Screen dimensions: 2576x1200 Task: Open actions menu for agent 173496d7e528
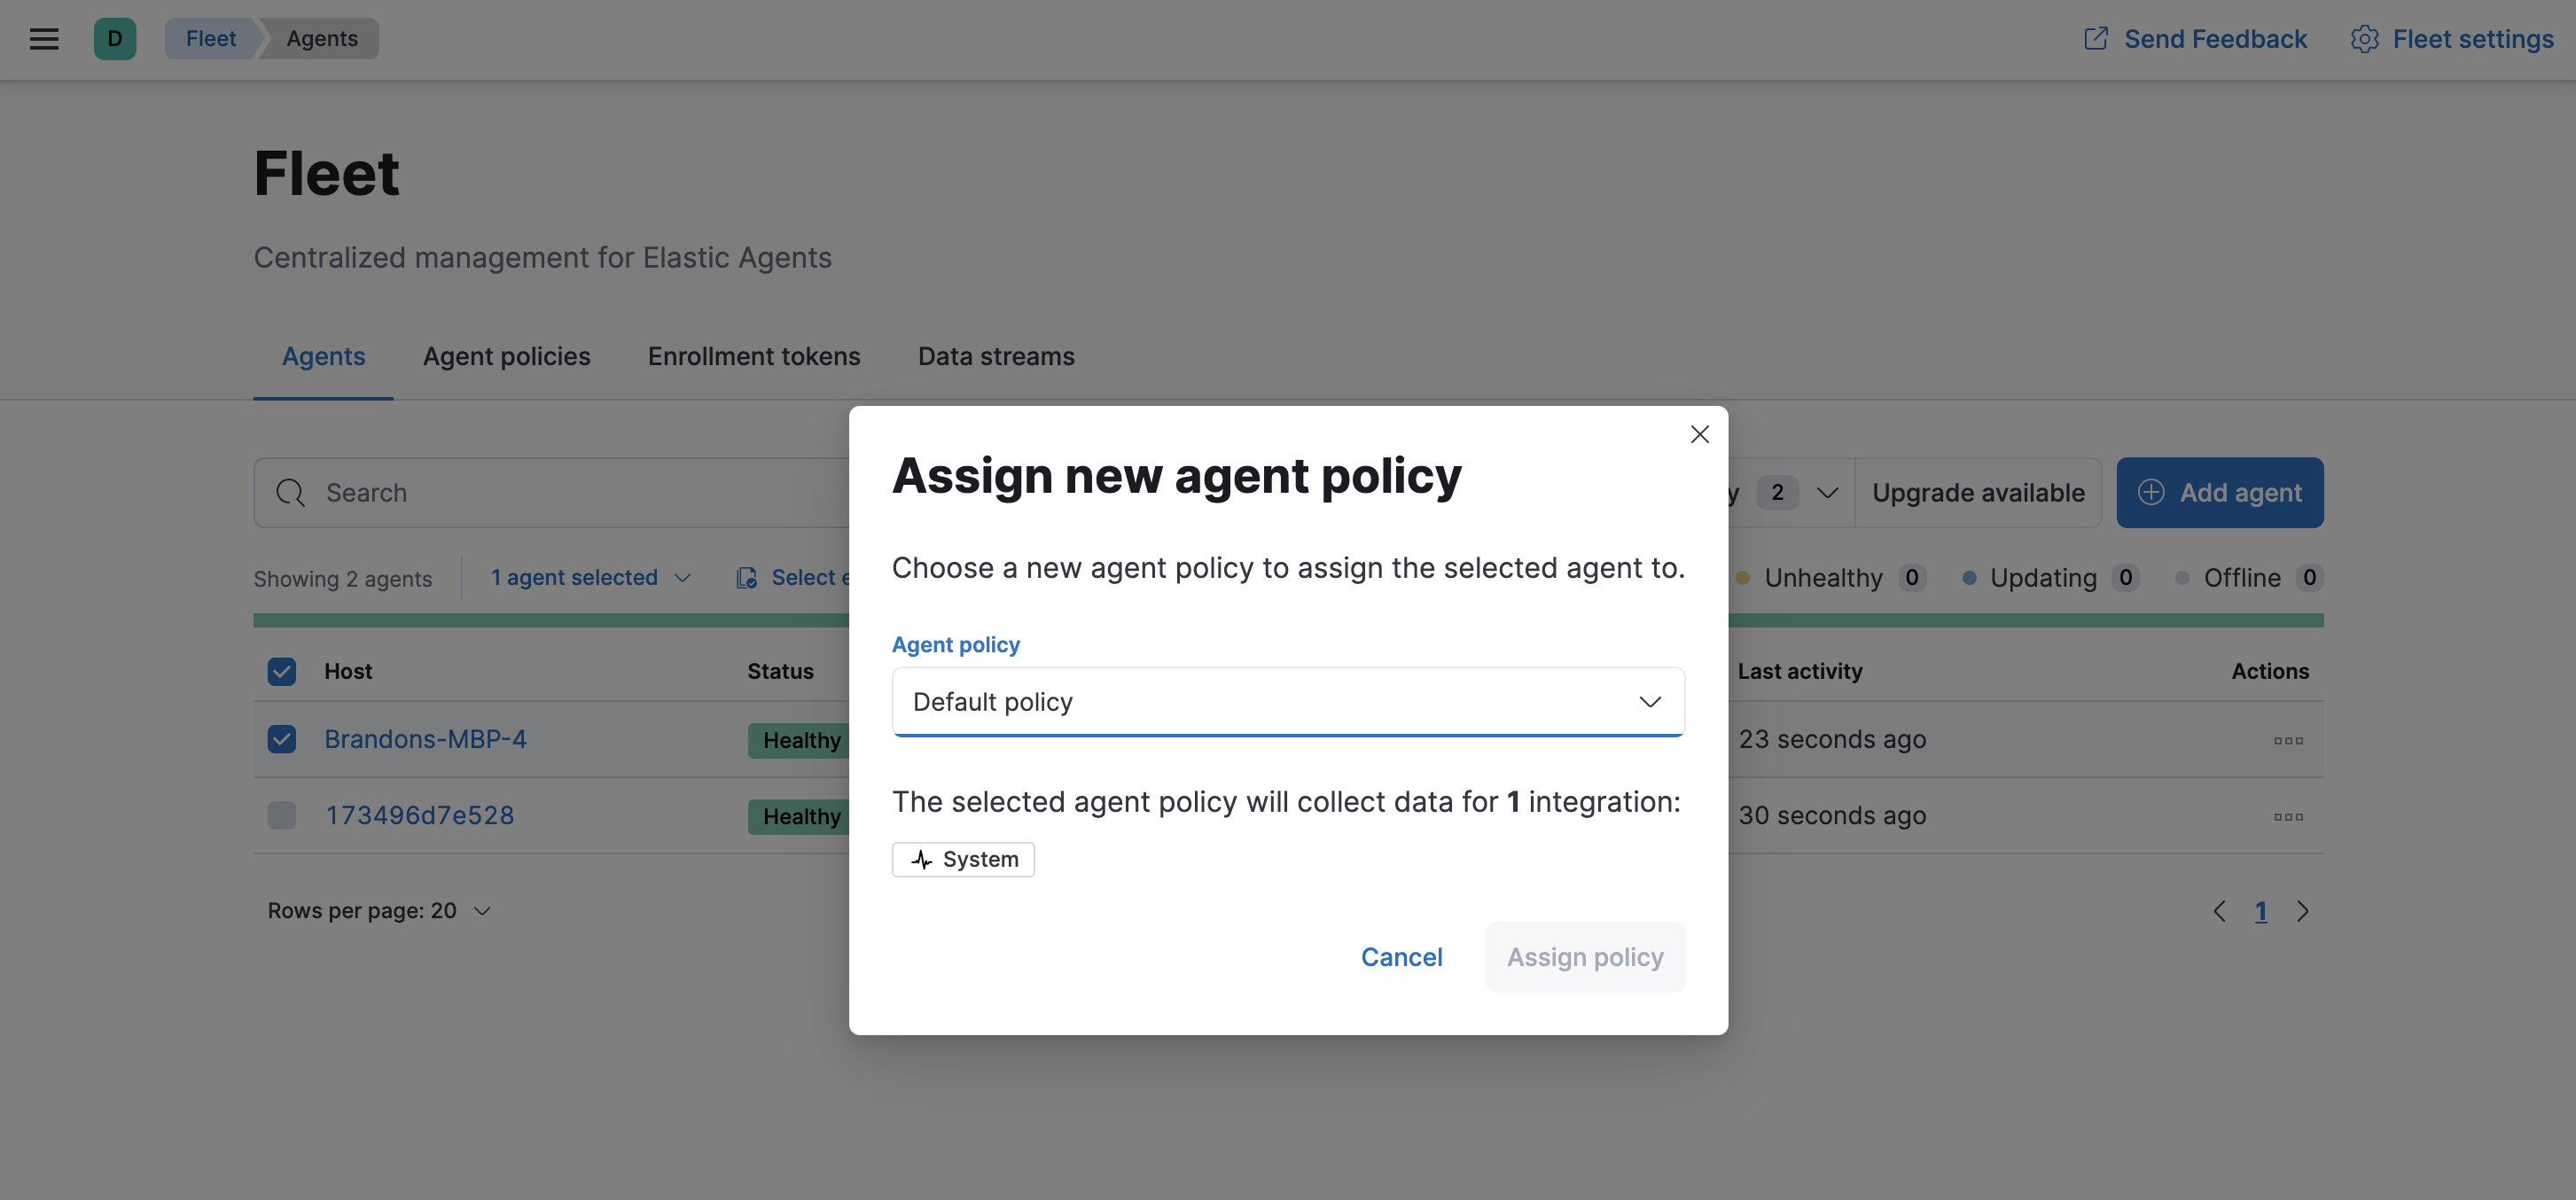click(x=2289, y=816)
